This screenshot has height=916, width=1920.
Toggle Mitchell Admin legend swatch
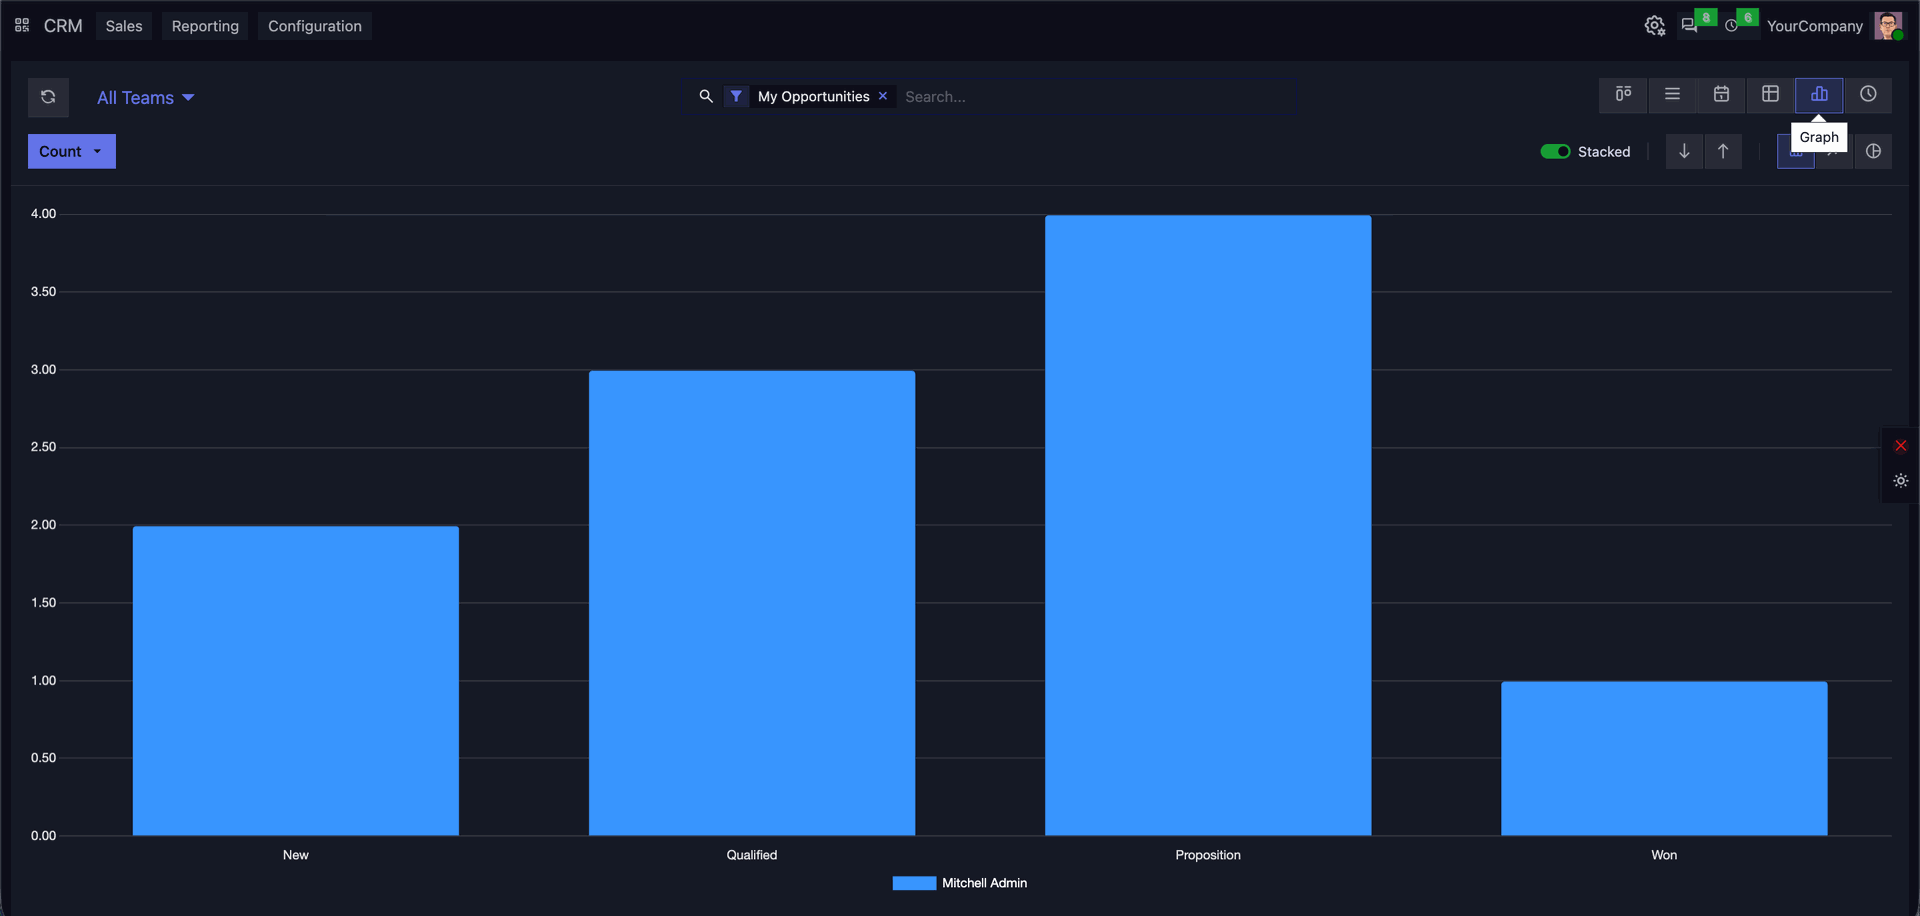click(914, 883)
